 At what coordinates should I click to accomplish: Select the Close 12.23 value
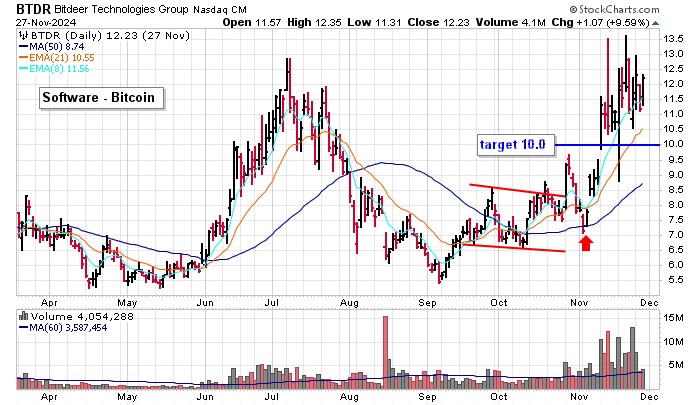[438, 22]
